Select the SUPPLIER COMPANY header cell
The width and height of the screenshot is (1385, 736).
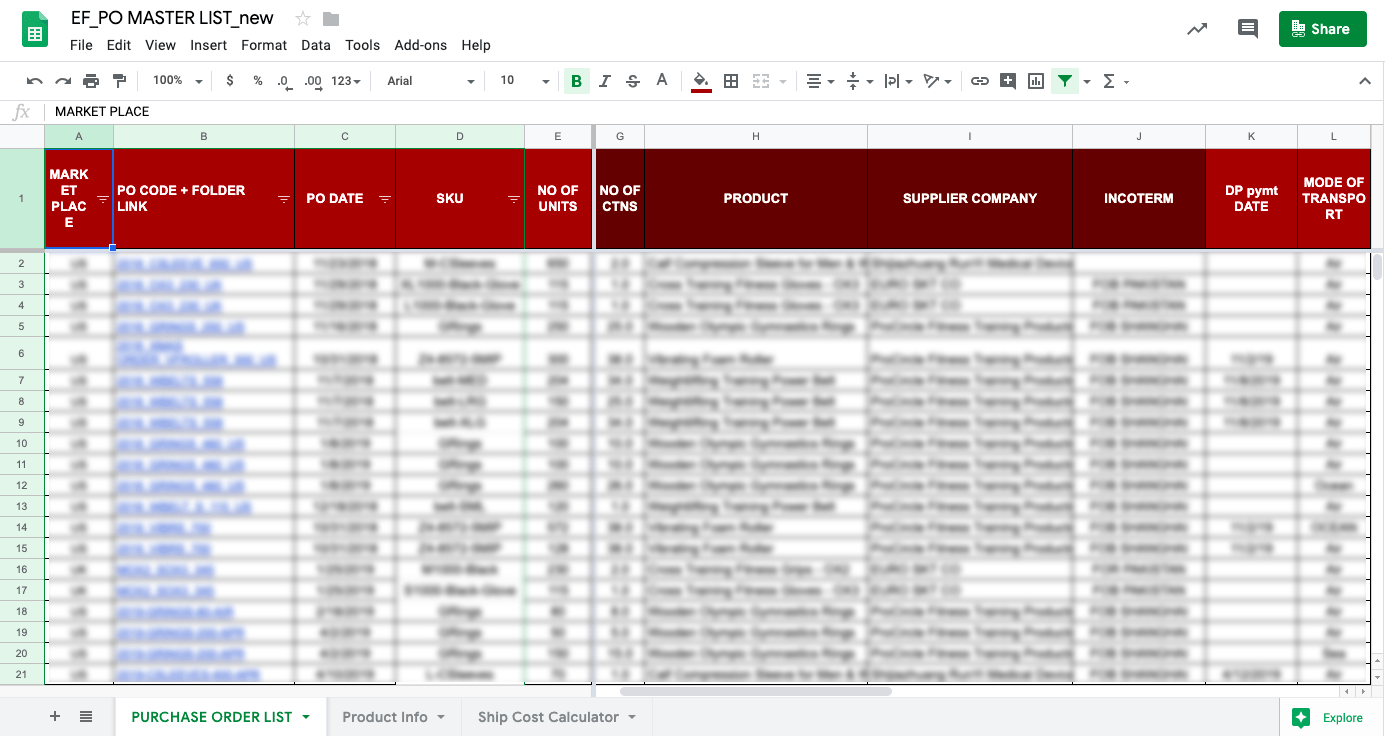[970, 199]
